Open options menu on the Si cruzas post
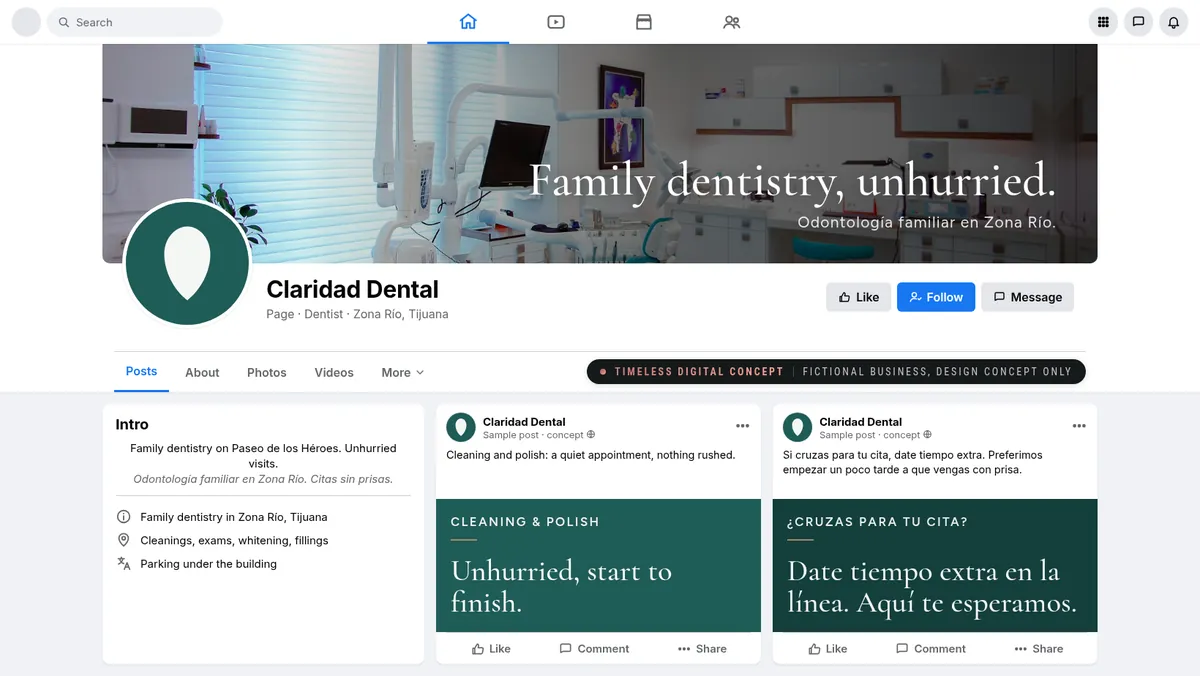Screen dimensions: 1200x676 (1079, 426)
